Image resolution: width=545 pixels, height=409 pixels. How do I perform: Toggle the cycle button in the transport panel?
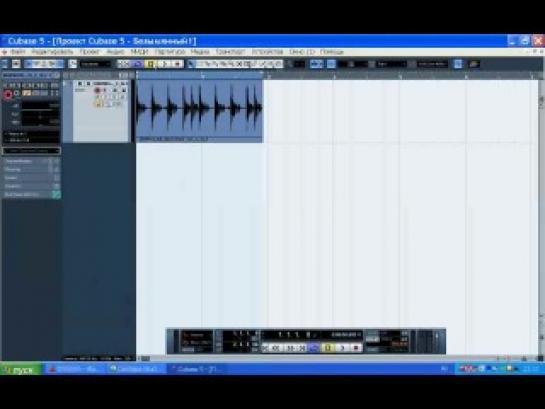pos(314,347)
